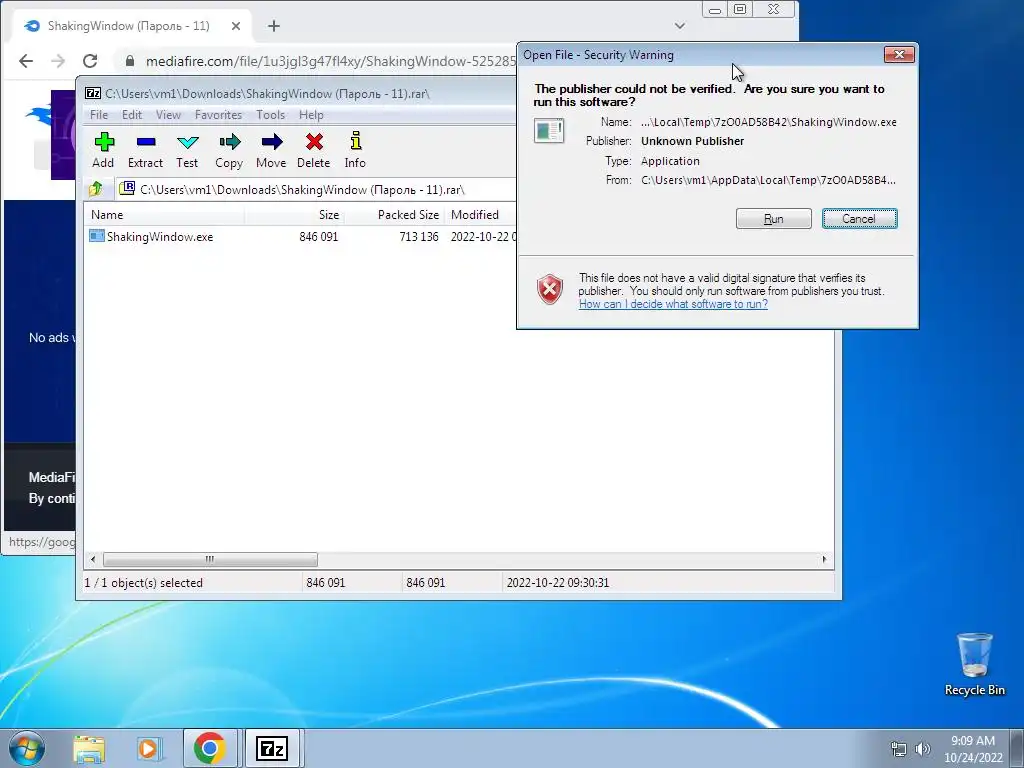
Task: Click the 713 136 packed size cell
Action: (419, 237)
